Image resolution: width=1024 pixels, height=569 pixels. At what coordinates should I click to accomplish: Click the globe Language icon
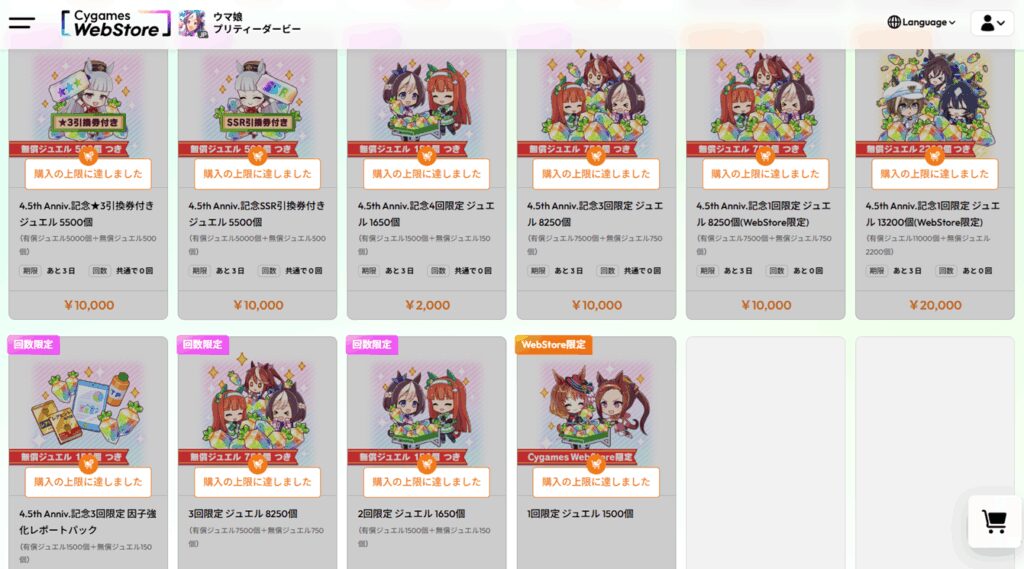click(x=894, y=22)
